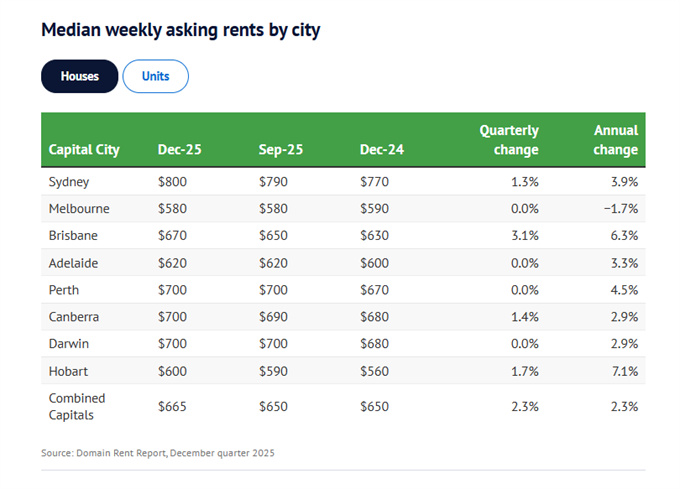Screen dimensions: 680x489
Task: Click the Domain Rent Report source text
Action: click(157, 453)
